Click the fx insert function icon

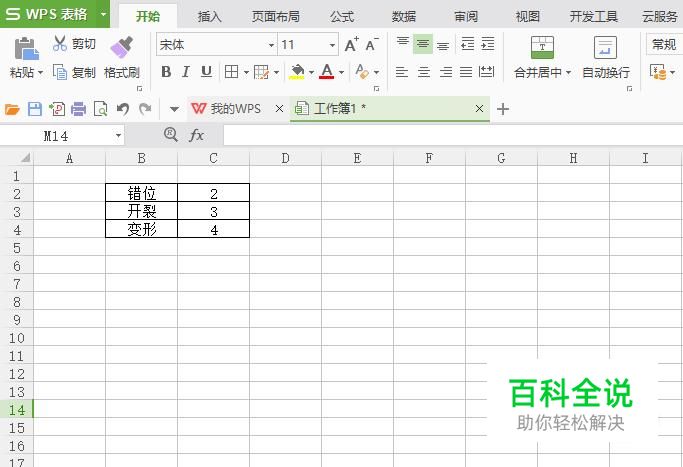[196, 135]
